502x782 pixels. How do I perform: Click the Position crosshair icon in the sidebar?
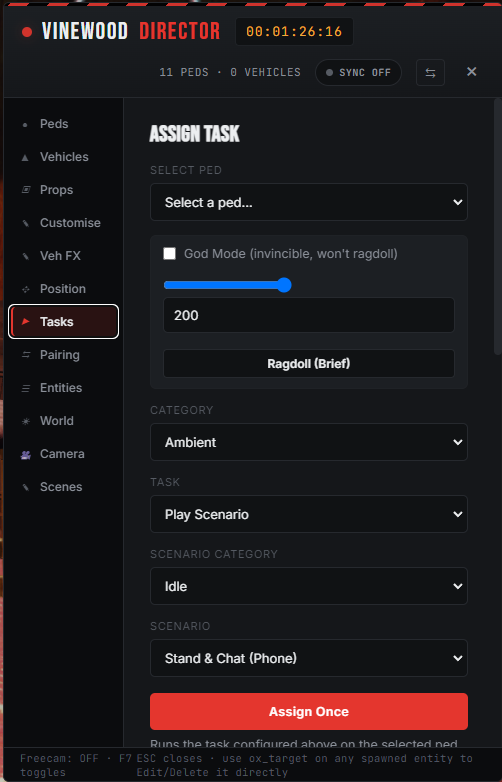click(x=25, y=289)
